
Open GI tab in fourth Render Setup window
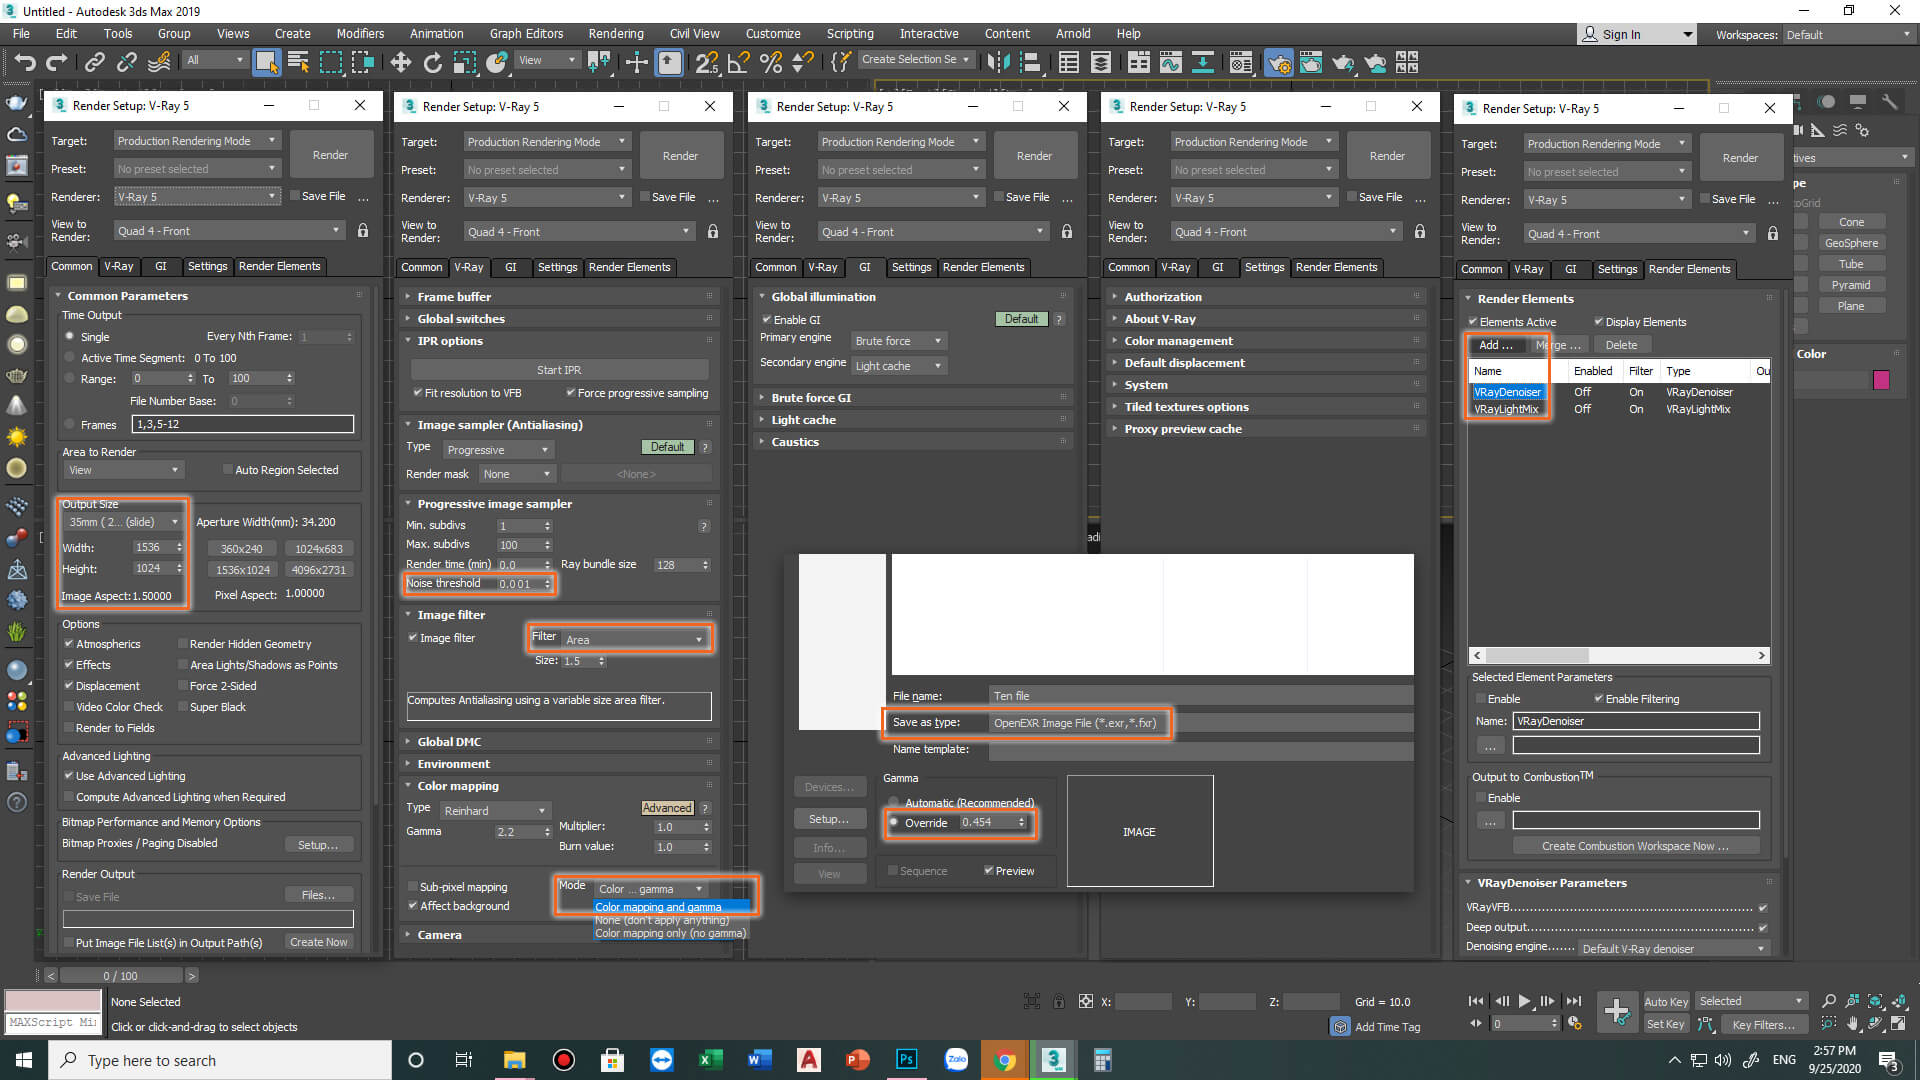(x=1217, y=267)
